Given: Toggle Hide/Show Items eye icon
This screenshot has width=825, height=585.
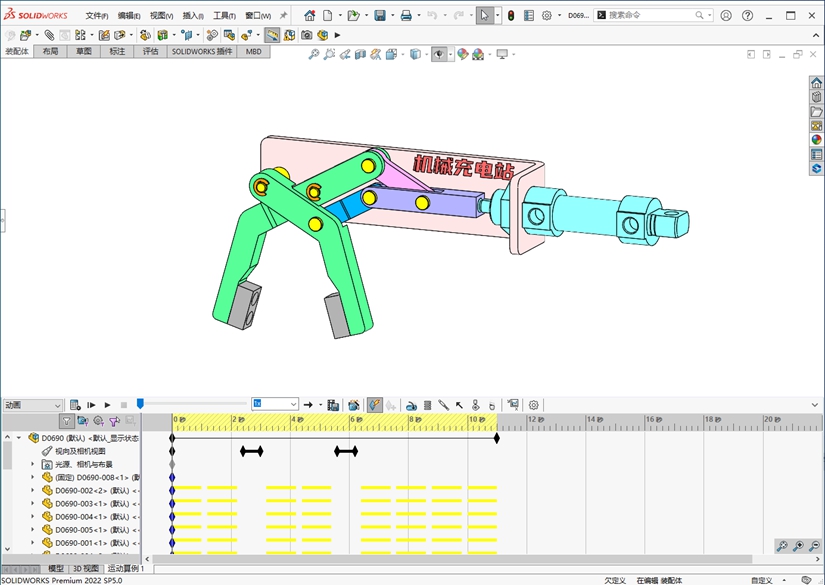Looking at the screenshot, I should click(438, 54).
